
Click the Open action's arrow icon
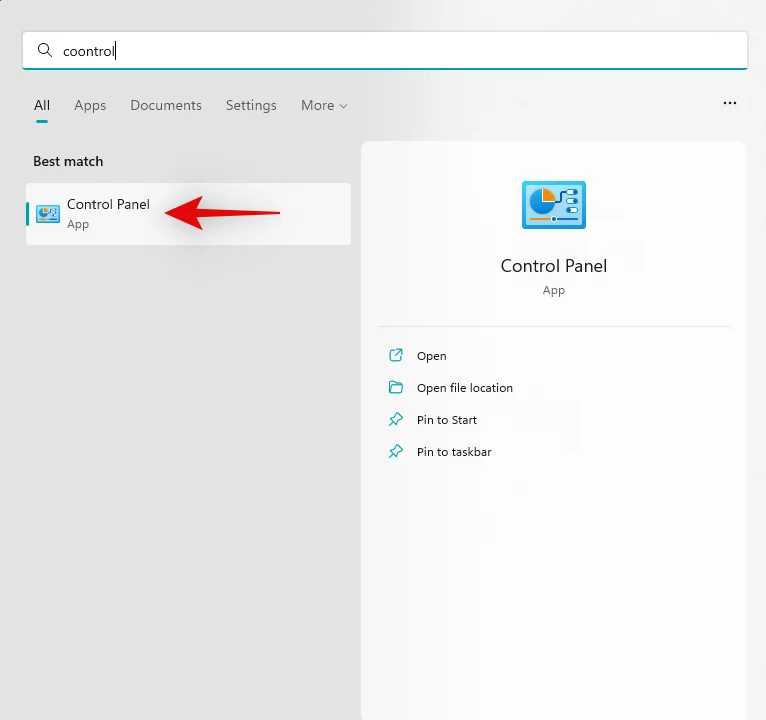point(396,356)
